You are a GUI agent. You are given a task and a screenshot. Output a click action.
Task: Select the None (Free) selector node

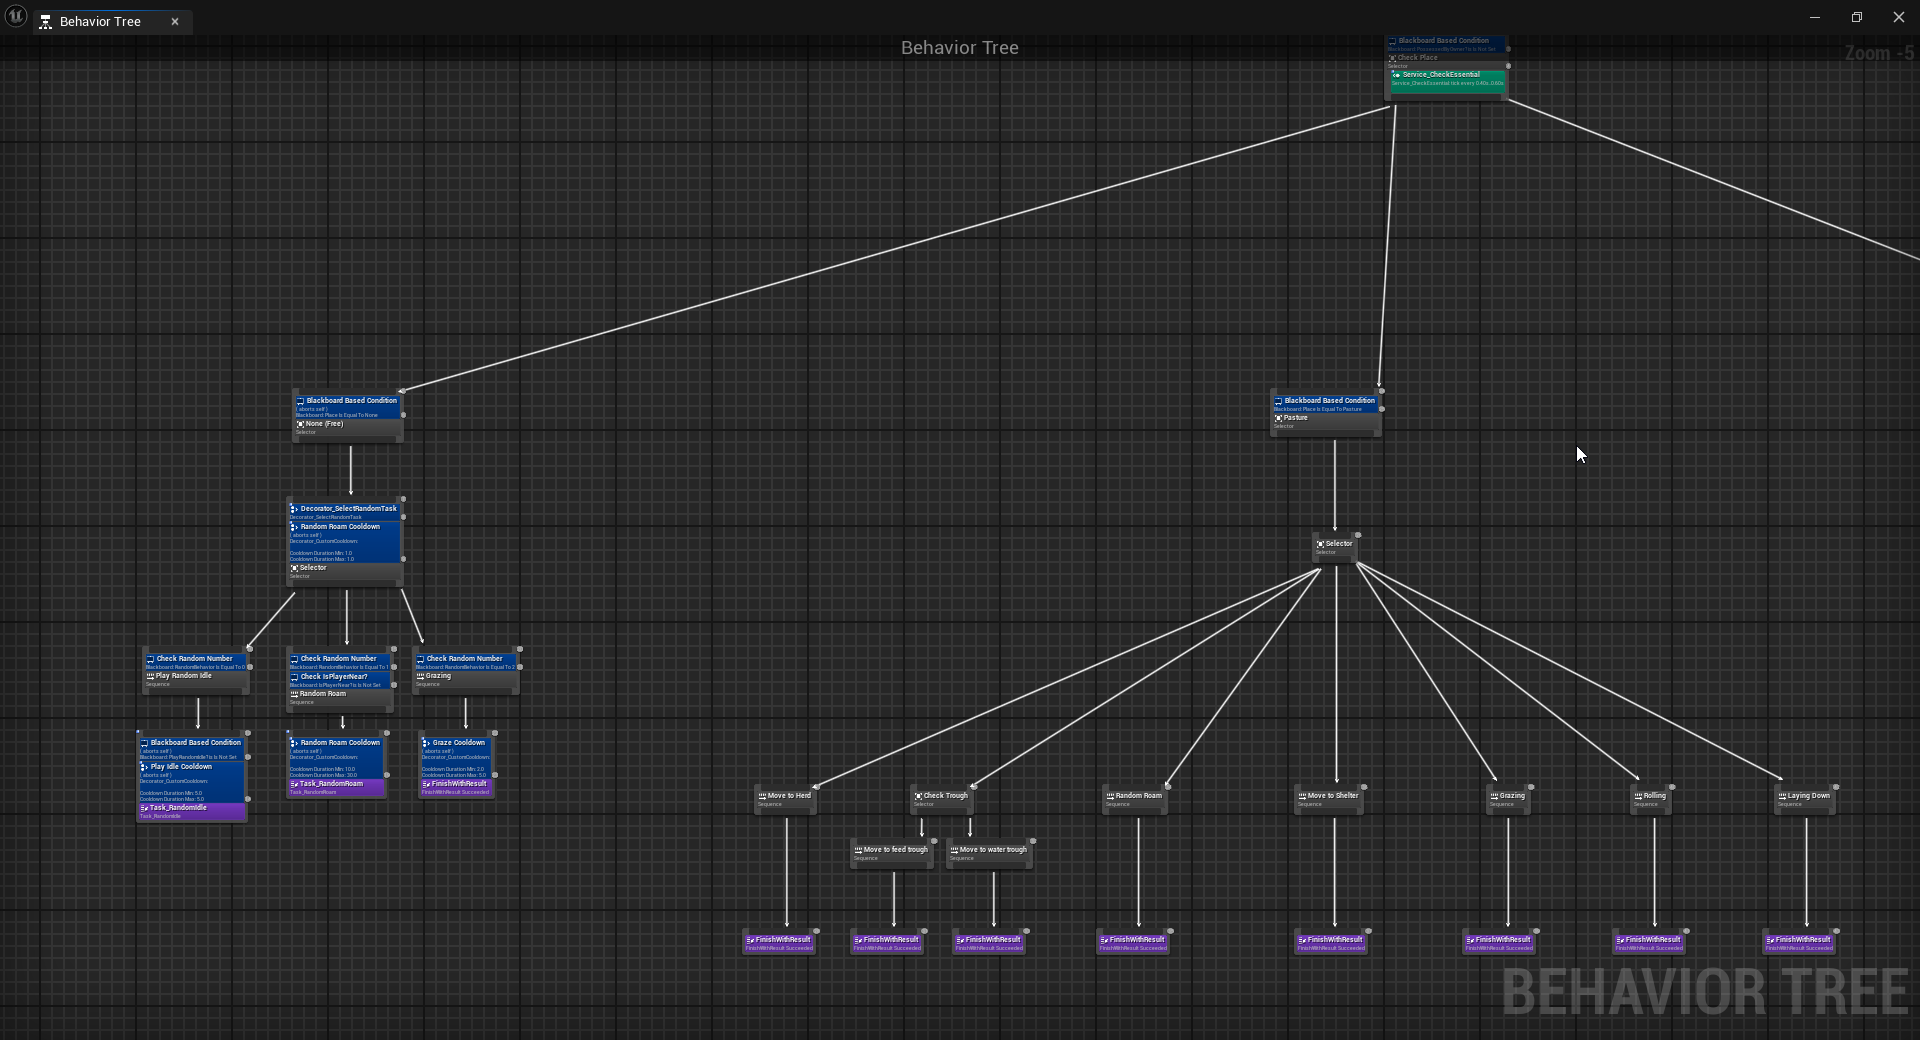click(347, 427)
